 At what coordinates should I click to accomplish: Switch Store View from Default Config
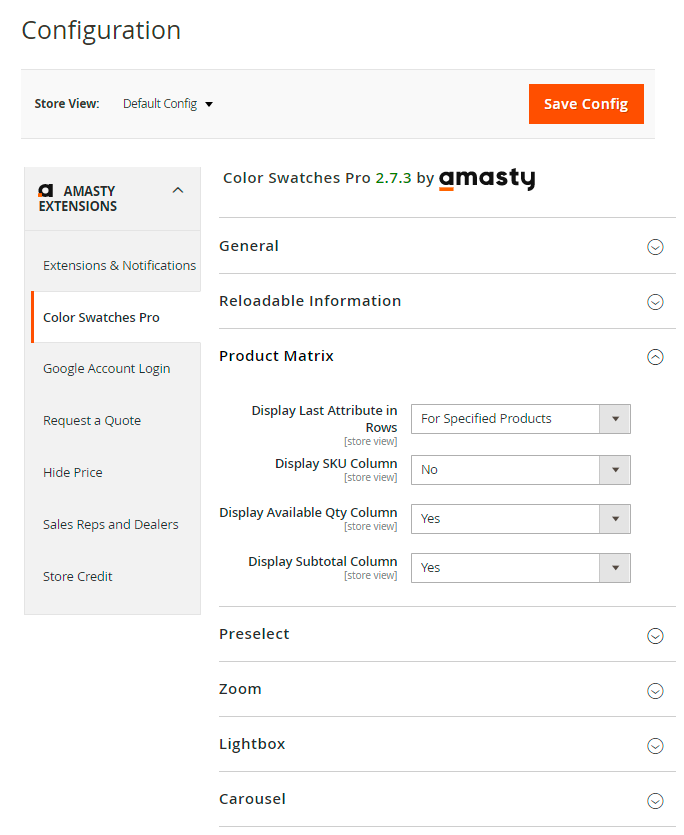(x=168, y=104)
